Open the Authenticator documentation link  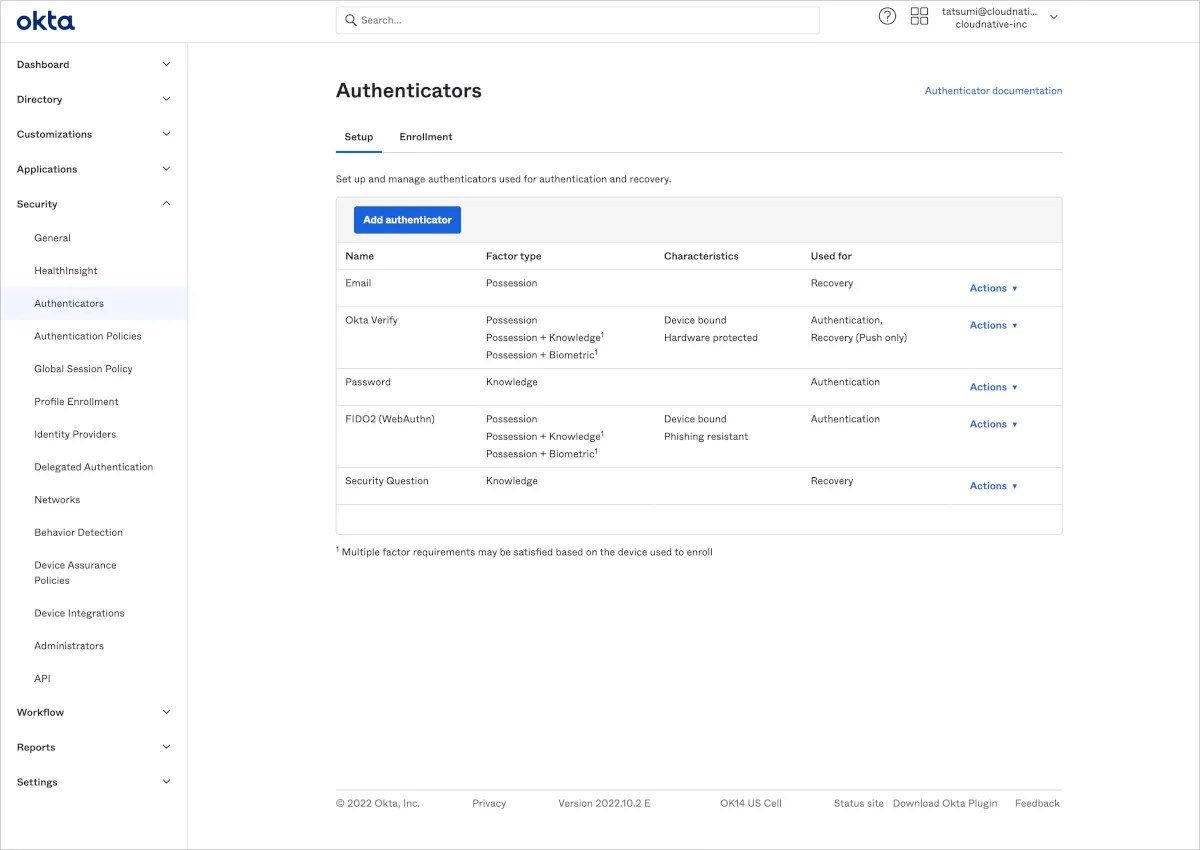[x=993, y=91]
